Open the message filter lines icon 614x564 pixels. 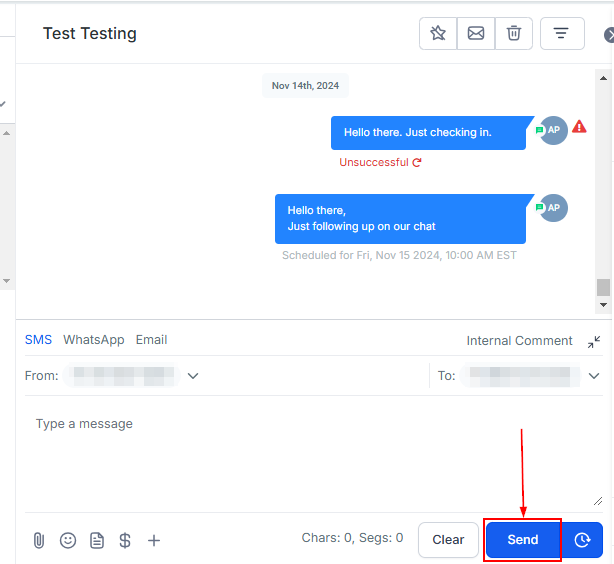(562, 33)
